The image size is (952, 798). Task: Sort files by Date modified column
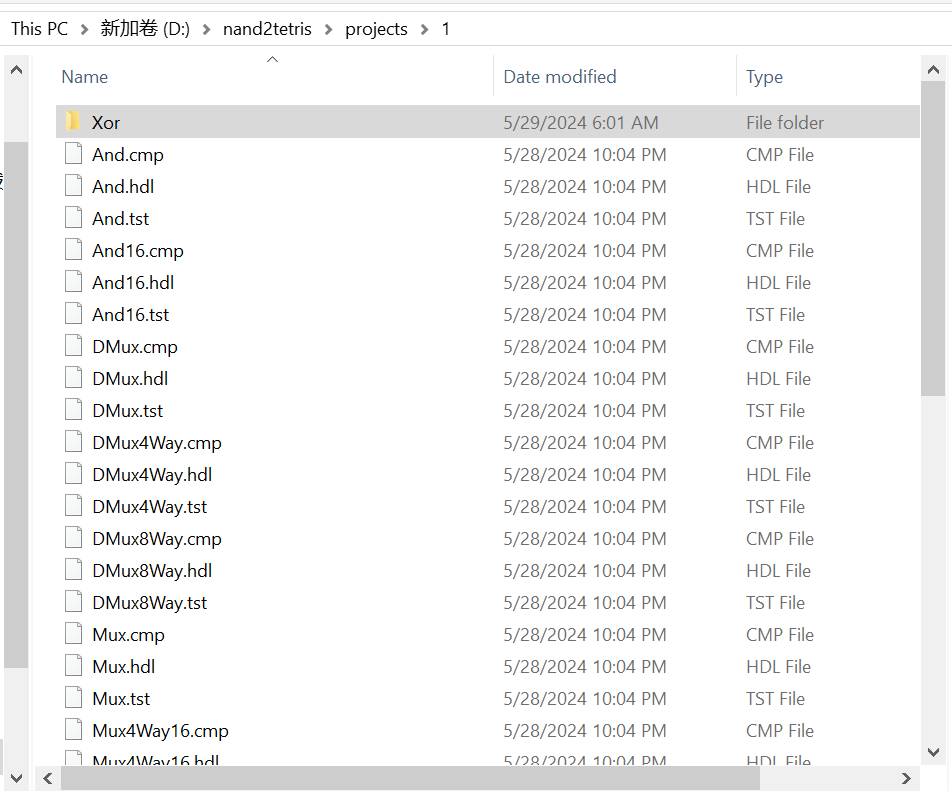coord(560,77)
